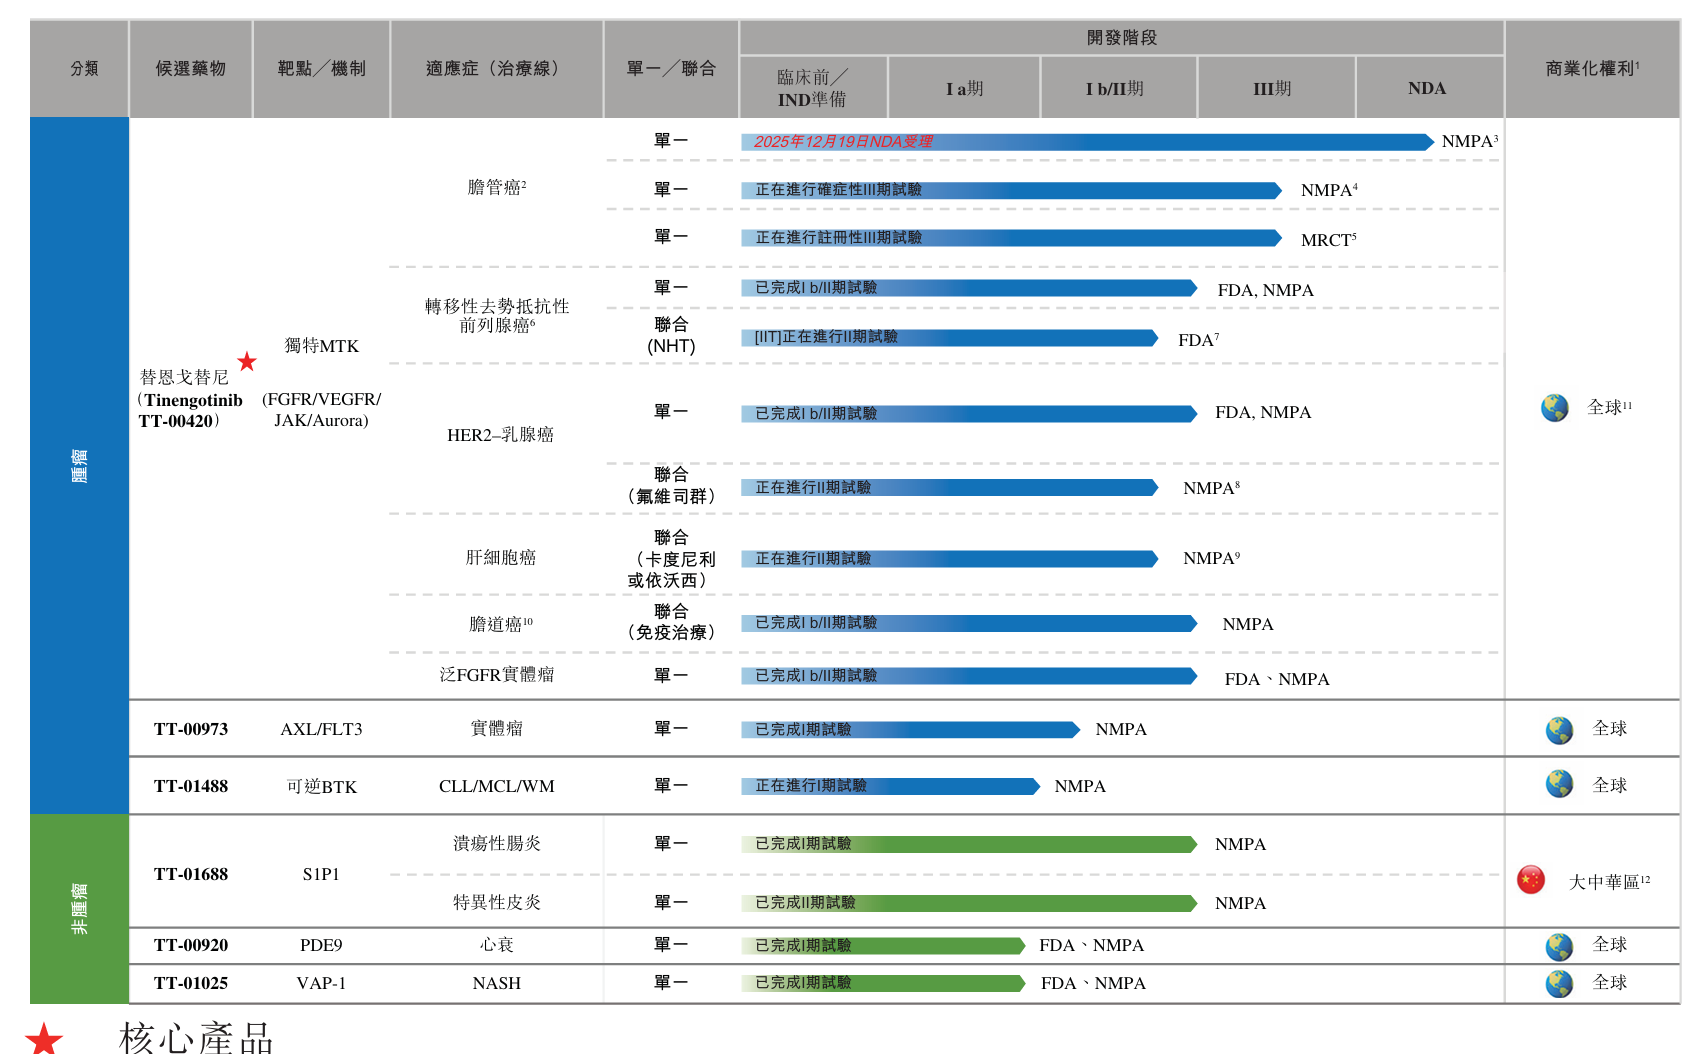Image resolution: width=1696 pixels, height=1054 pixels.
Task: Click the 已完成II期試驗 green bar
Action: tap(968, 903)
